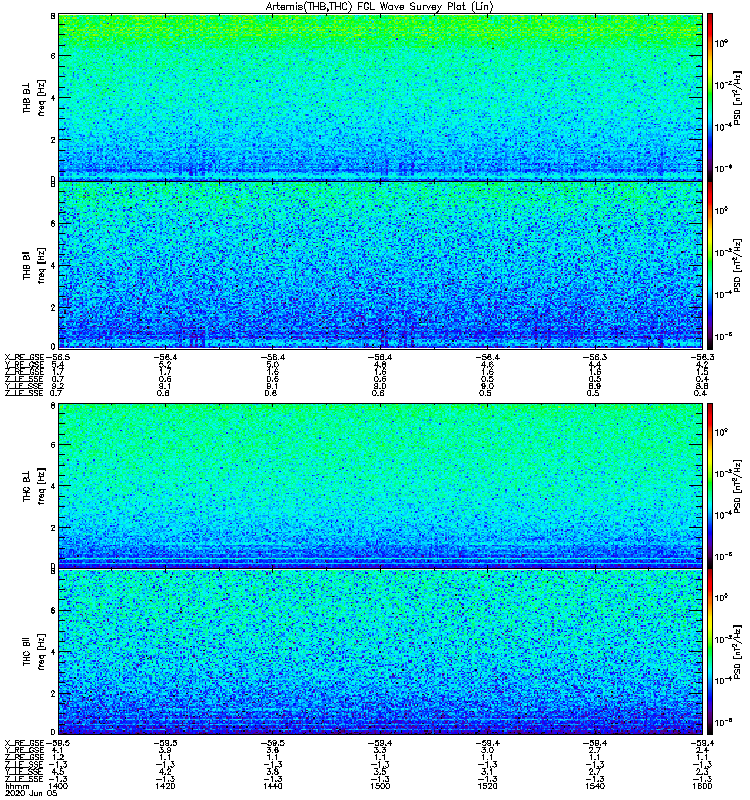Click the THC B∥ freq [Hz] axis label

coord(34,652)
